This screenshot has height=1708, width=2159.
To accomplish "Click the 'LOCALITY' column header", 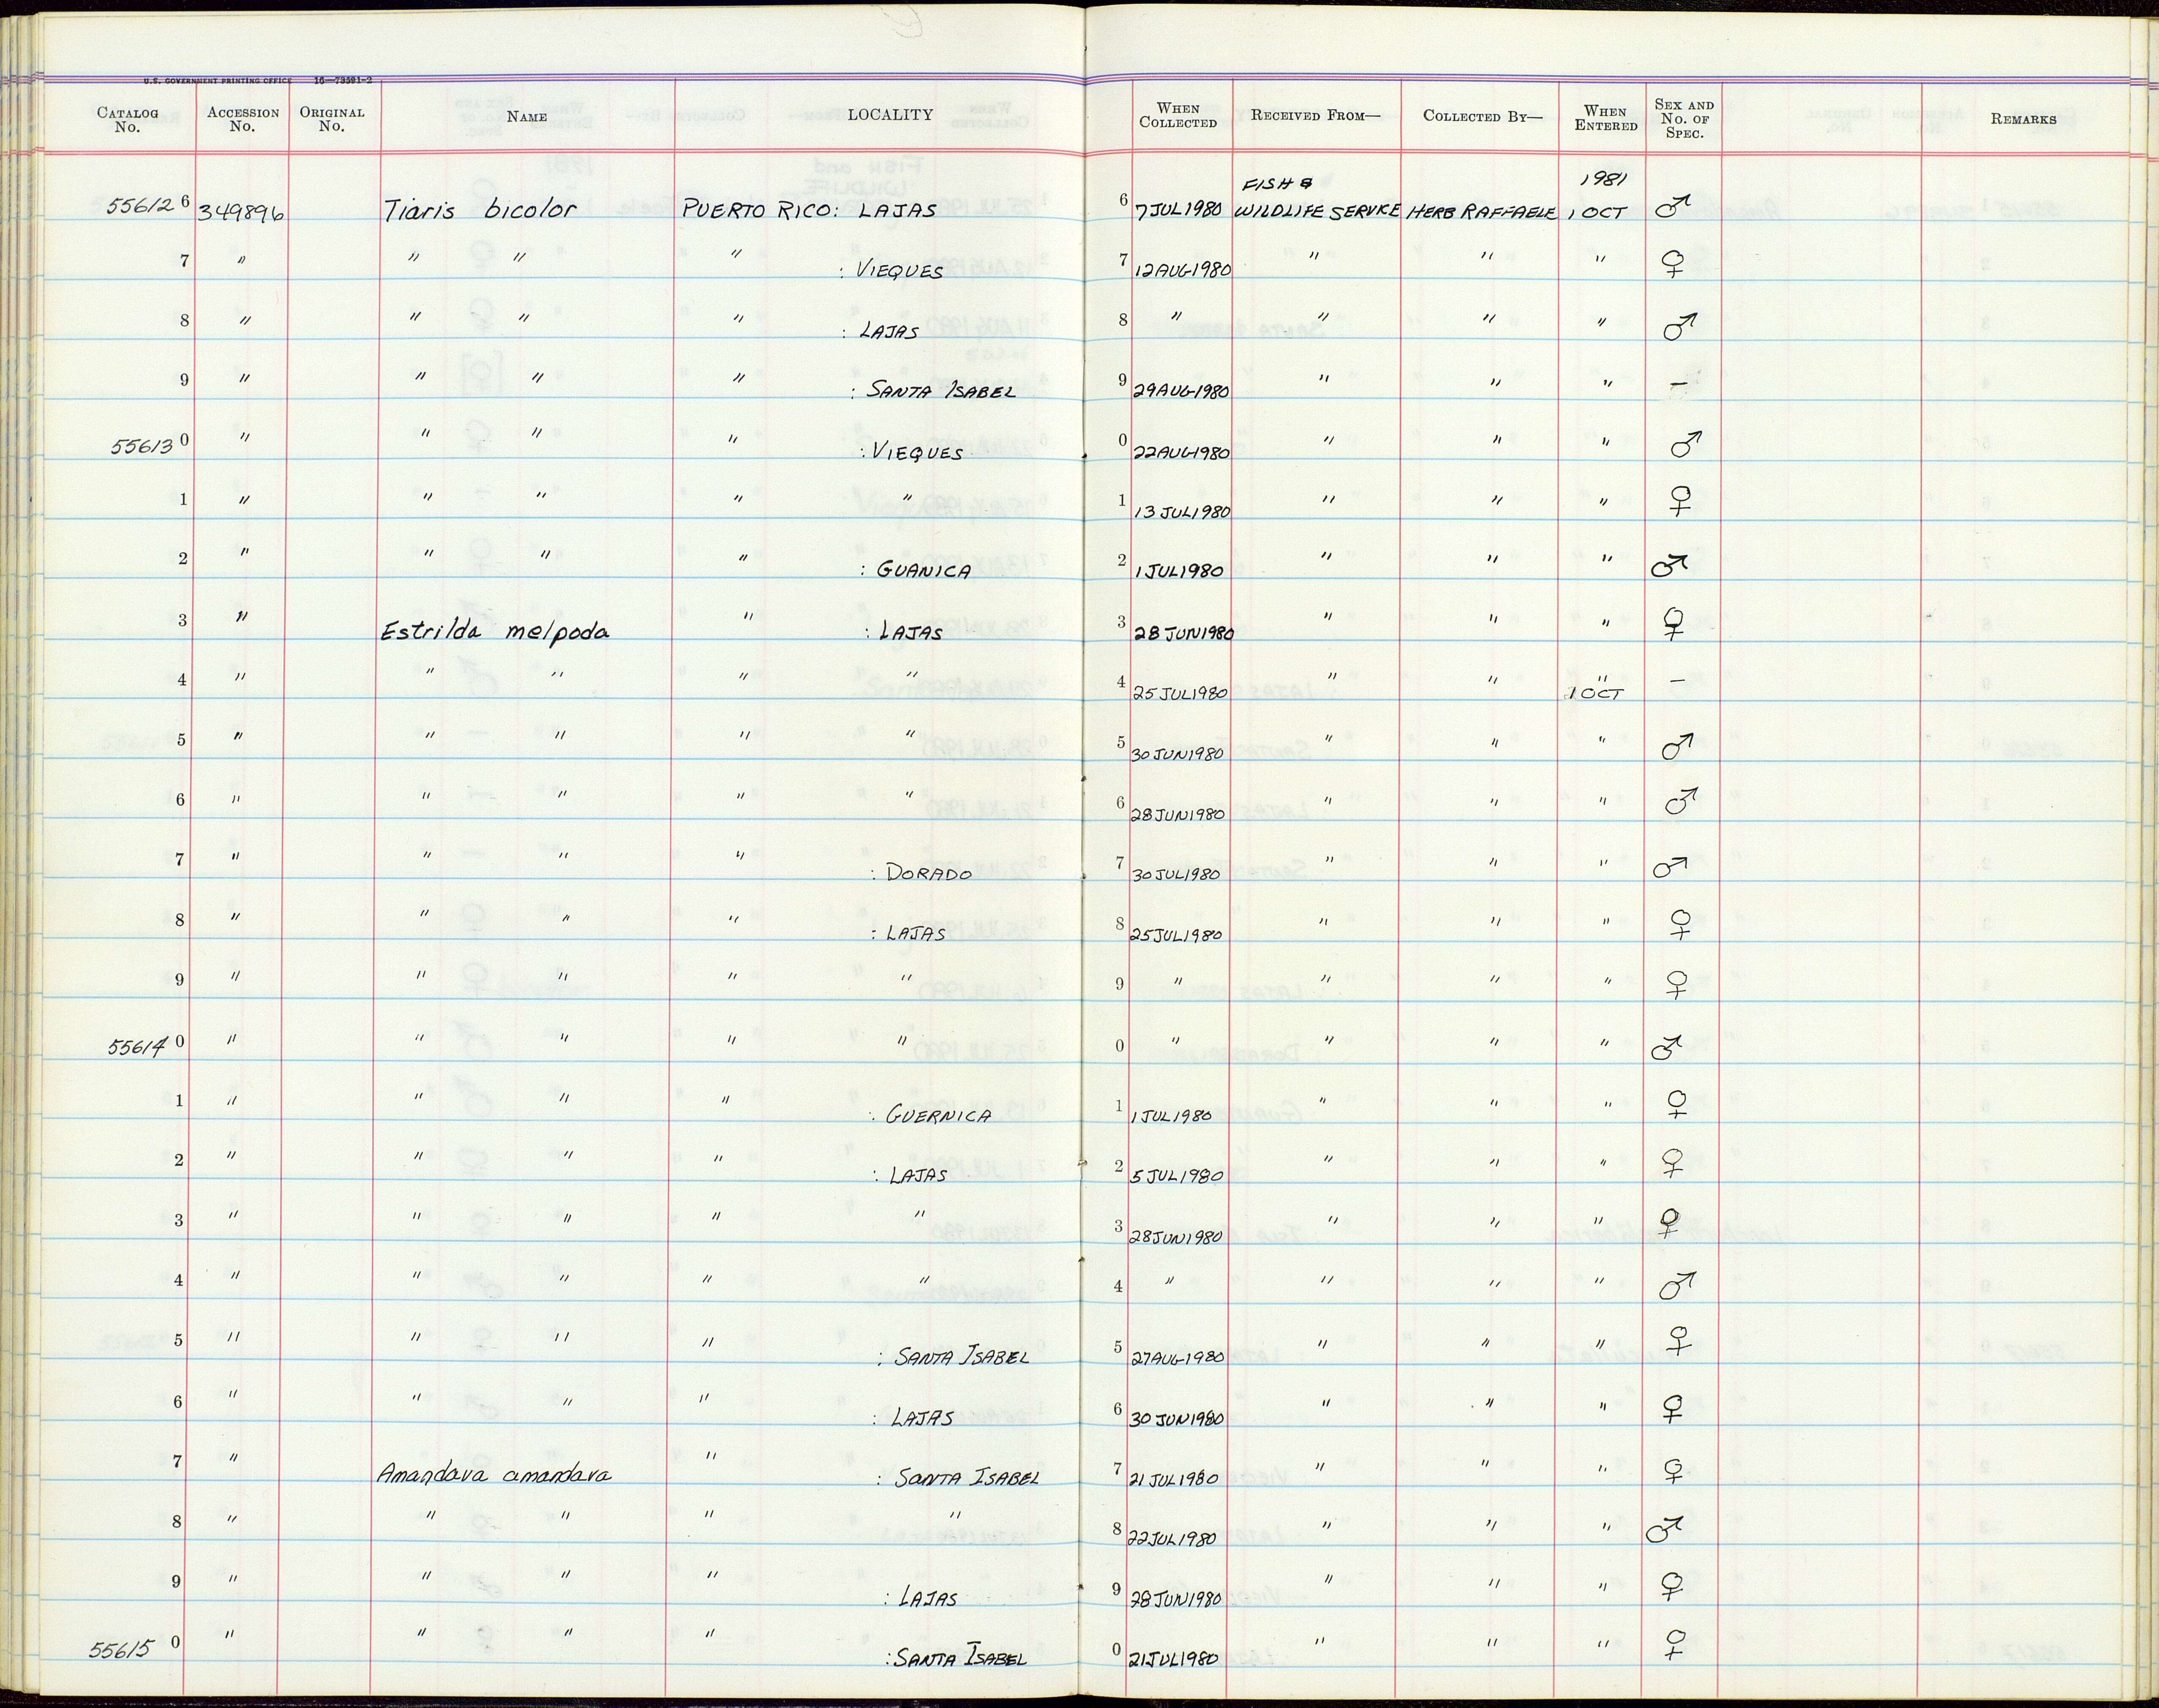I will coord(890,115).
